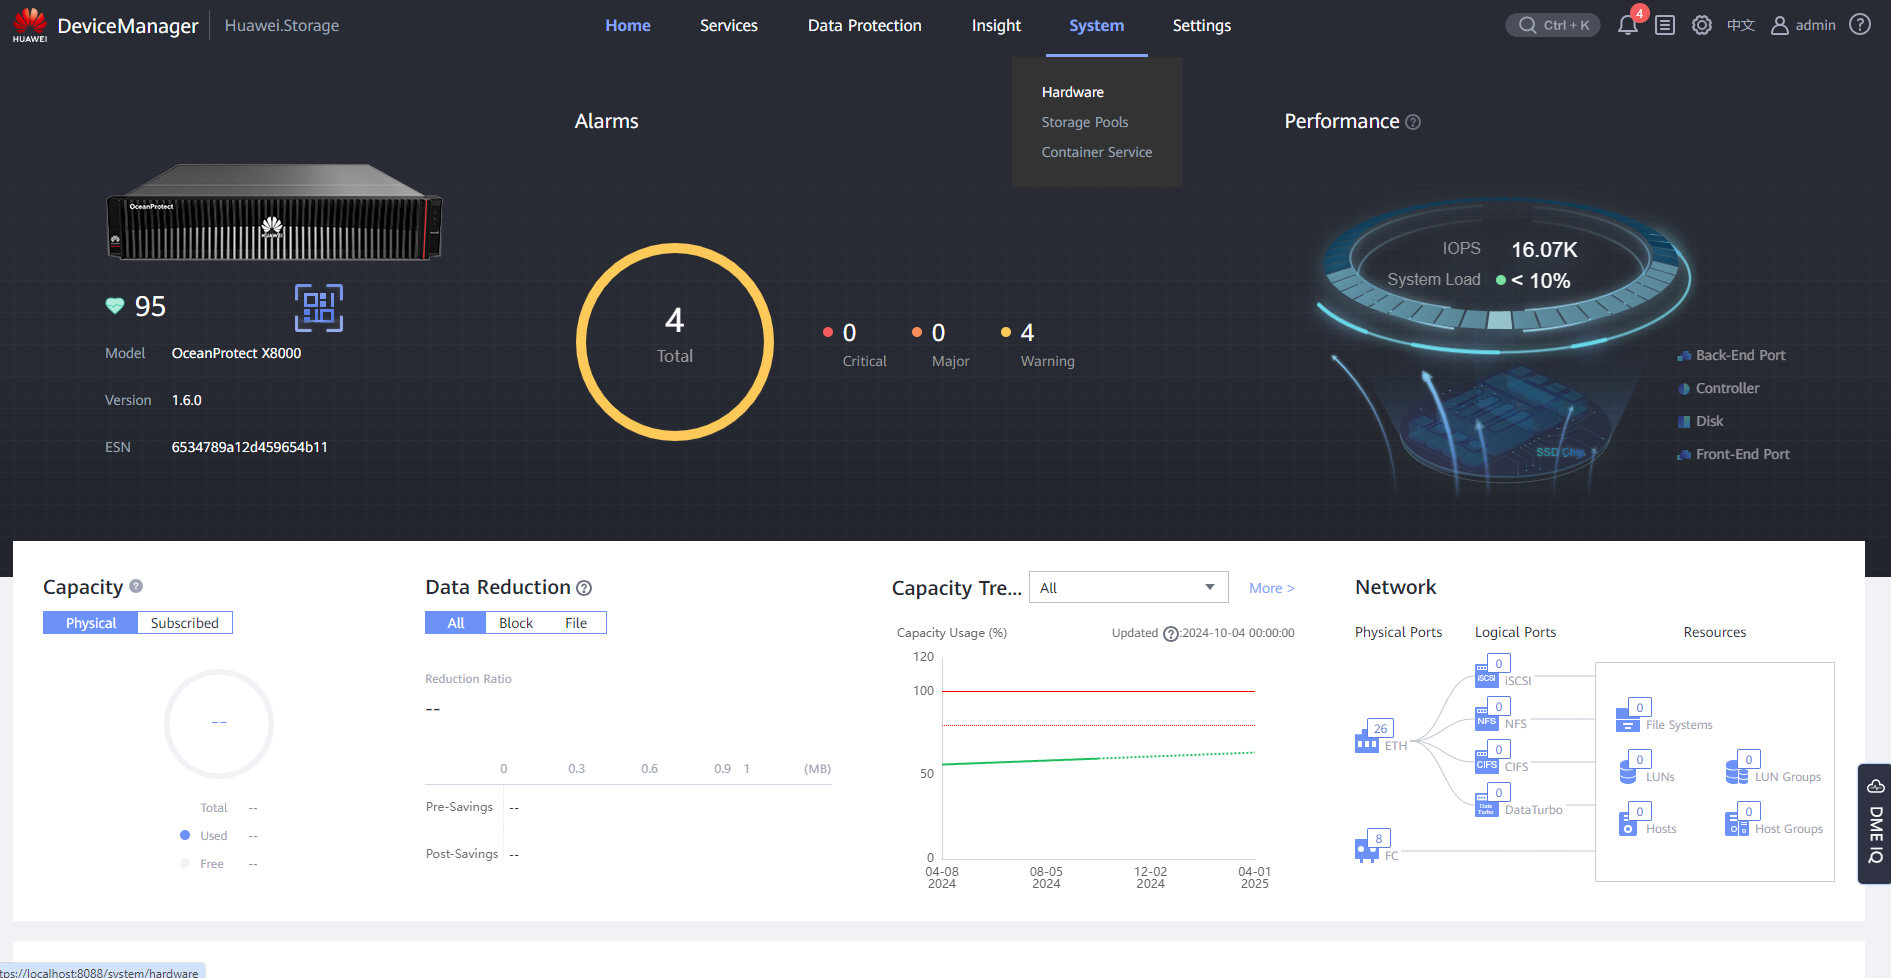
Task: Open the alarm bell notifications
Action: click(x=1628, y=25)
